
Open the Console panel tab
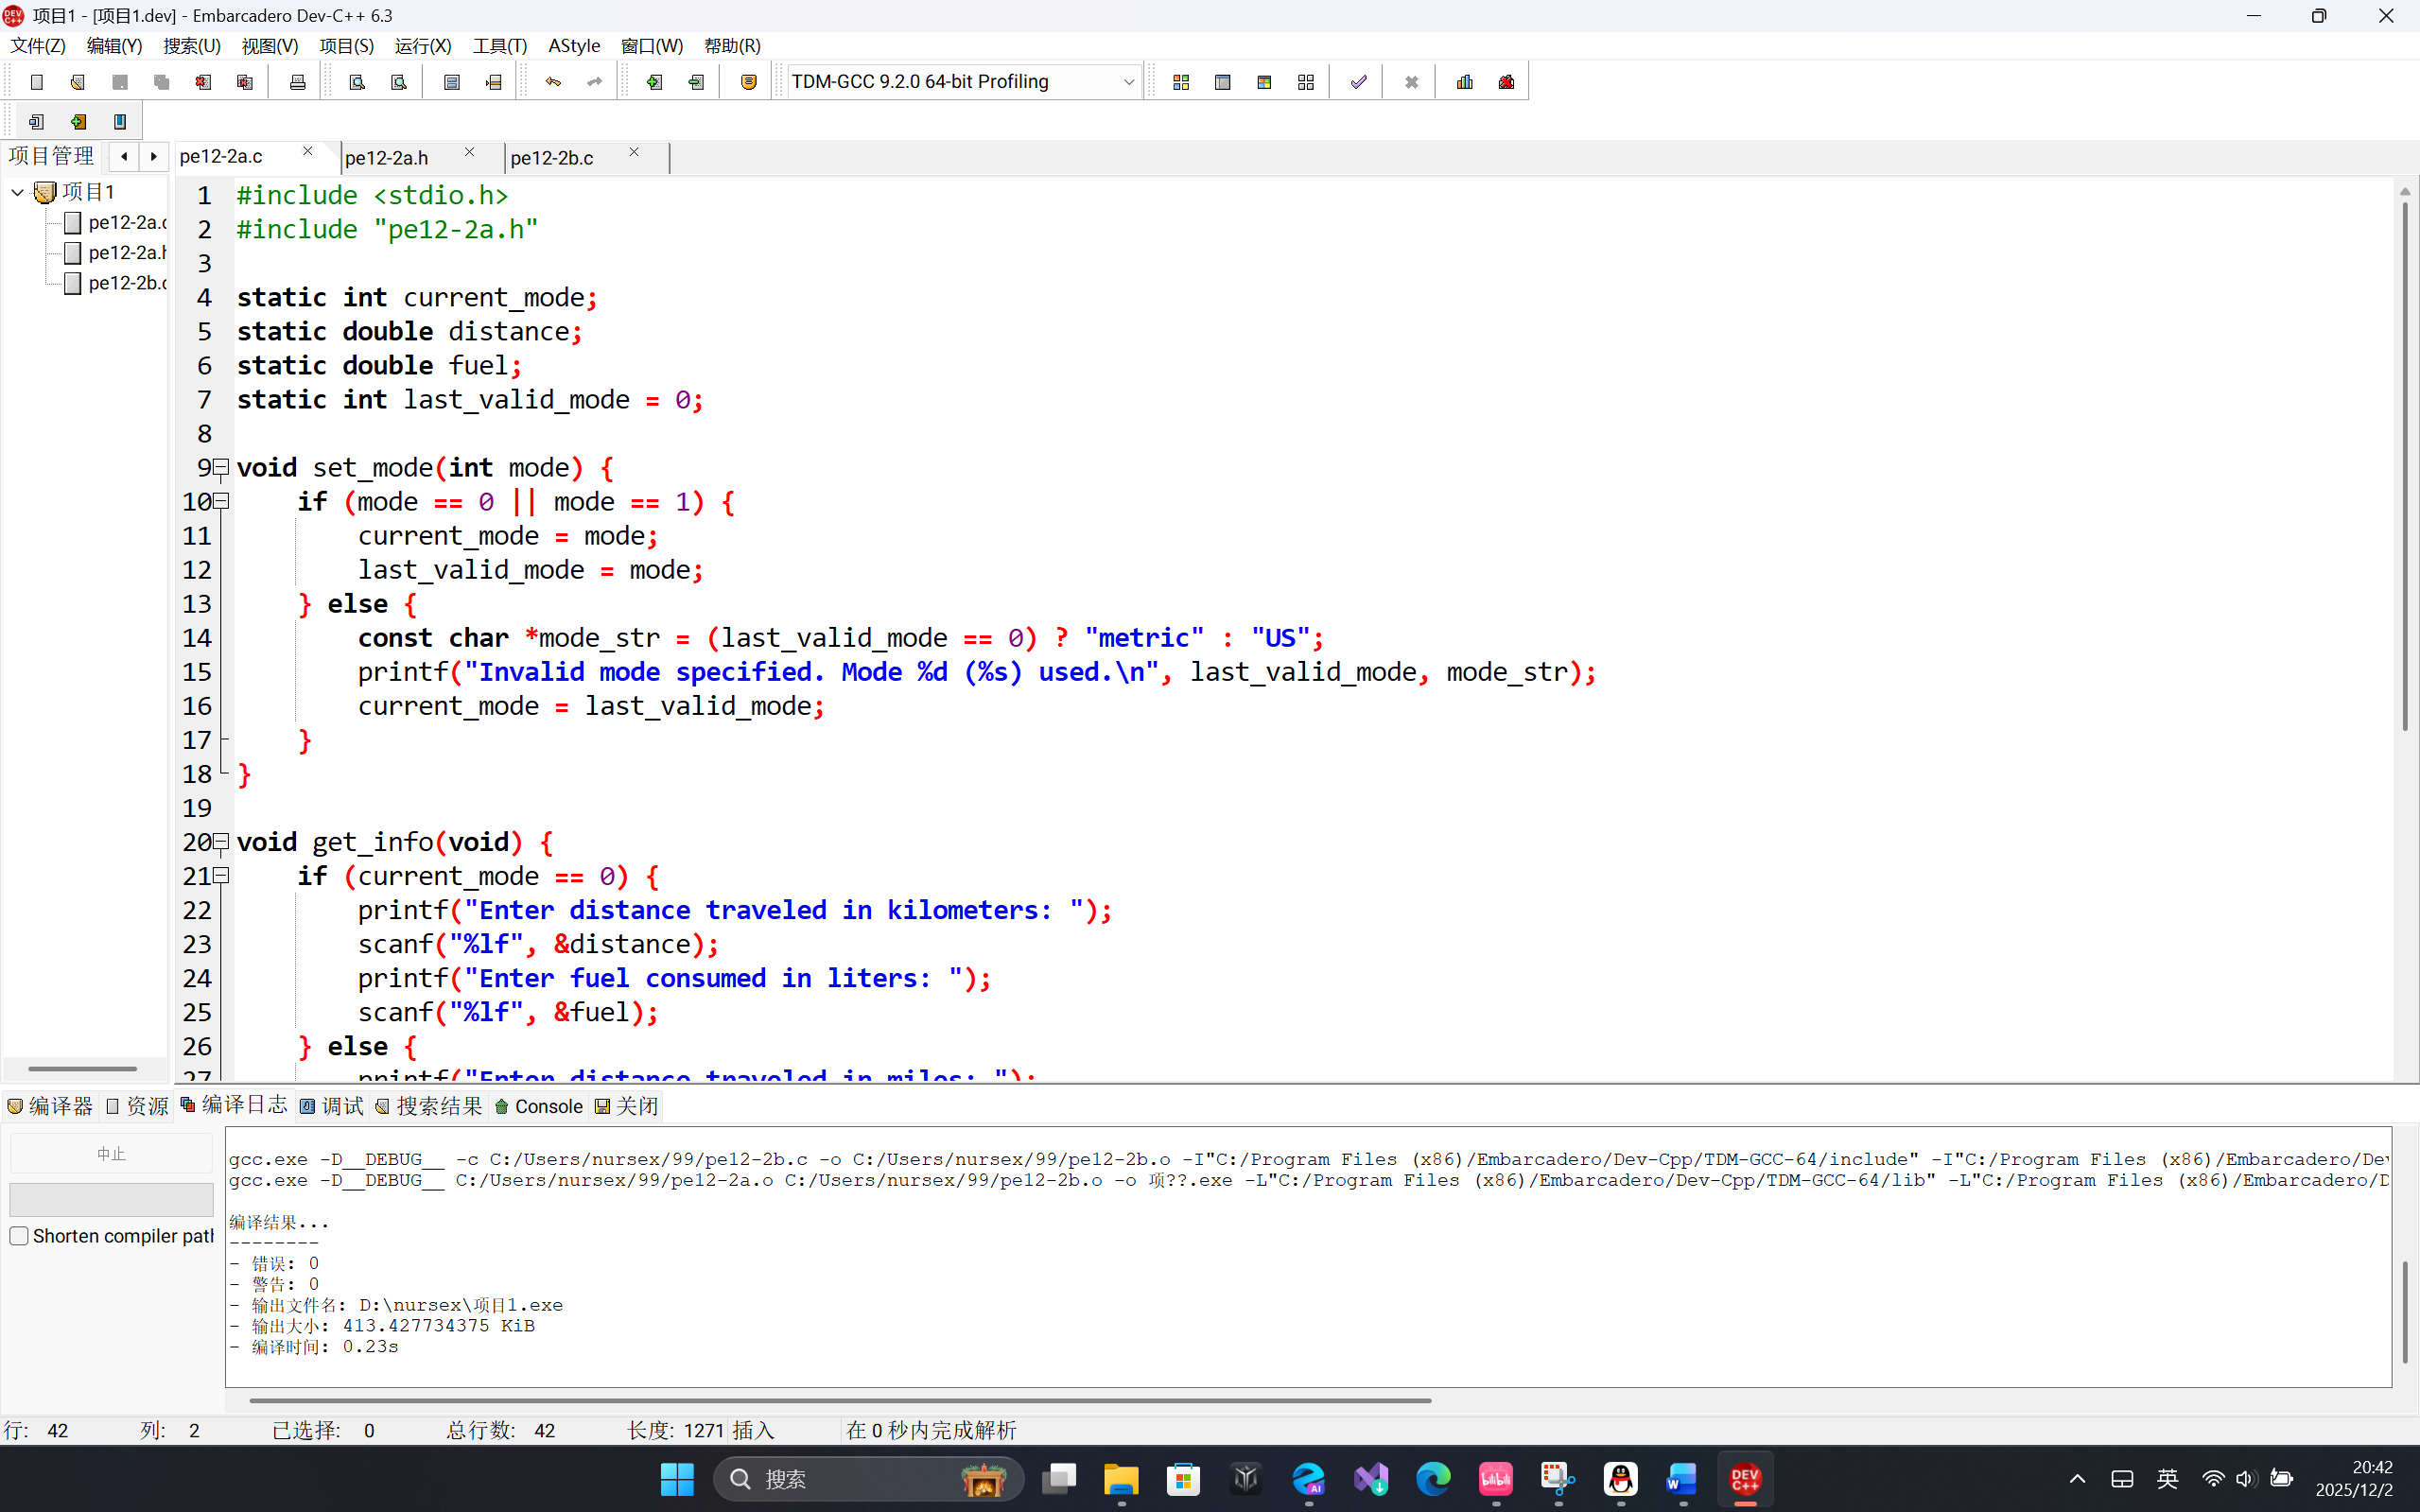(539, 1106)
